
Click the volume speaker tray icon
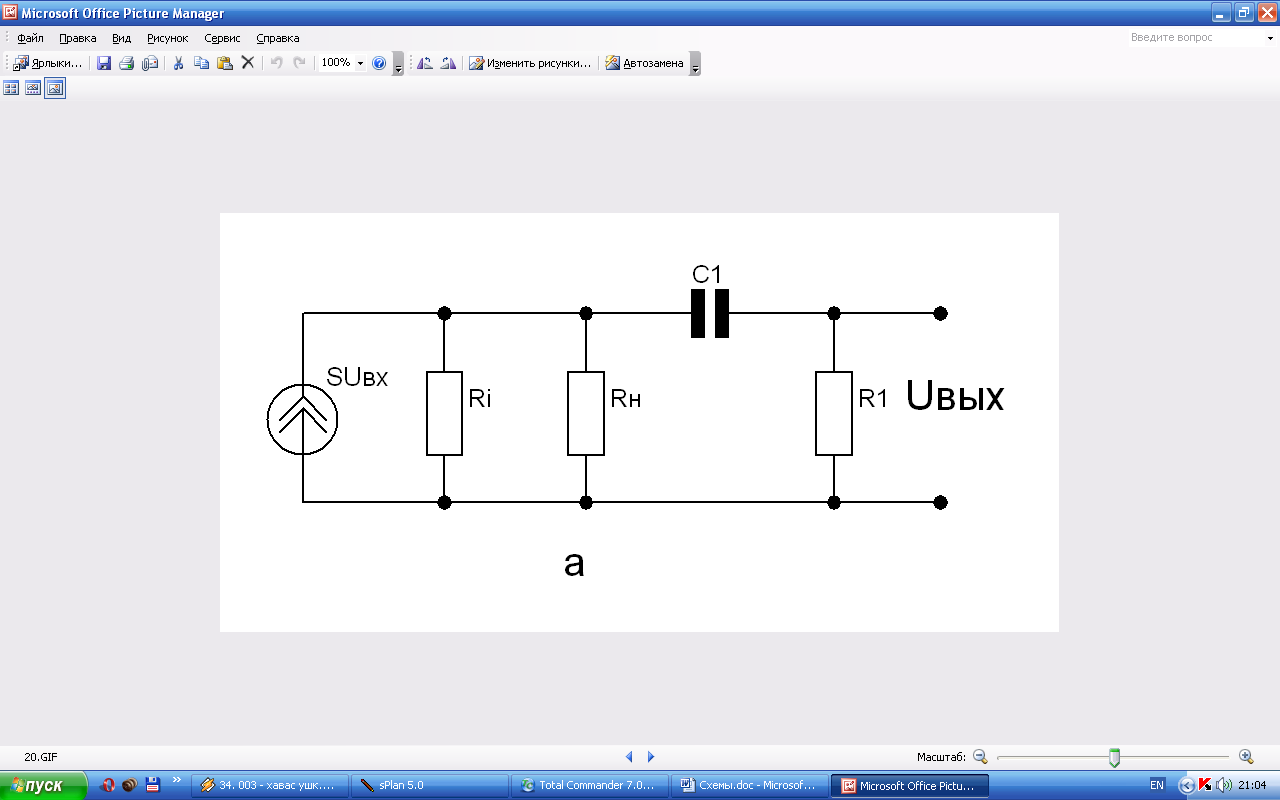point(1223,786)
